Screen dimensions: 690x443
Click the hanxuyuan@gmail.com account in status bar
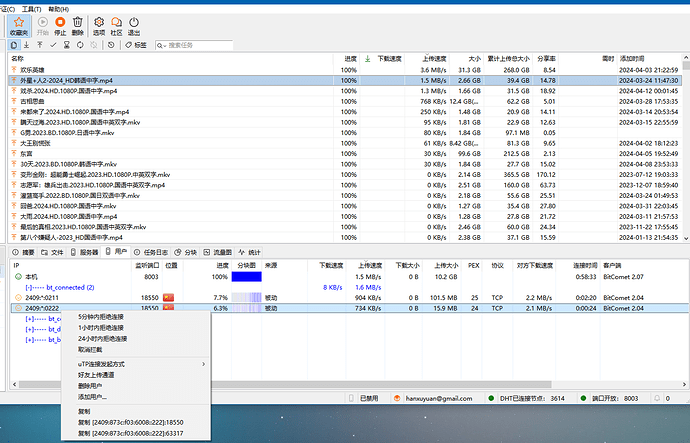pyautogui.click(x=433, y=398)
